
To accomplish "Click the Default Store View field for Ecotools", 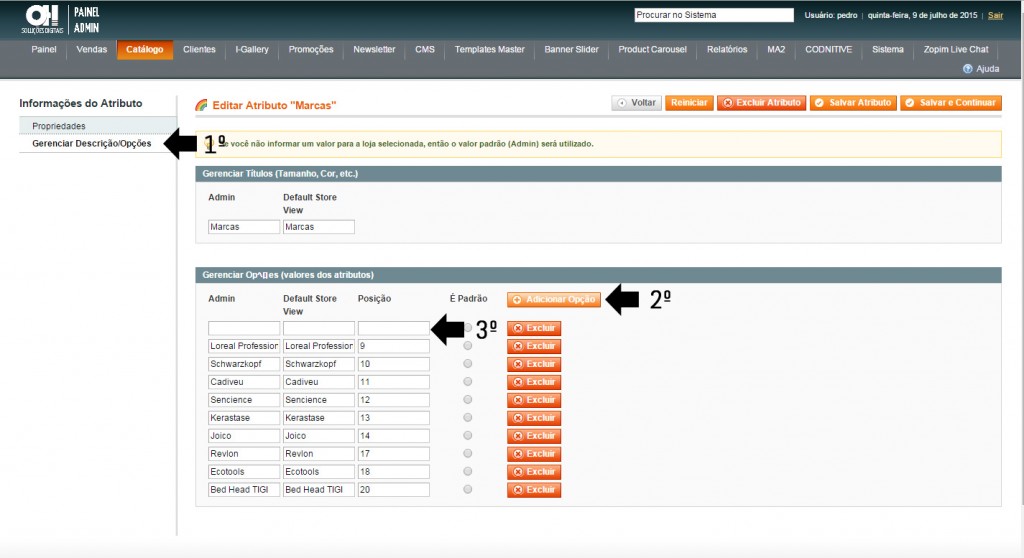I will pos(319,472).
